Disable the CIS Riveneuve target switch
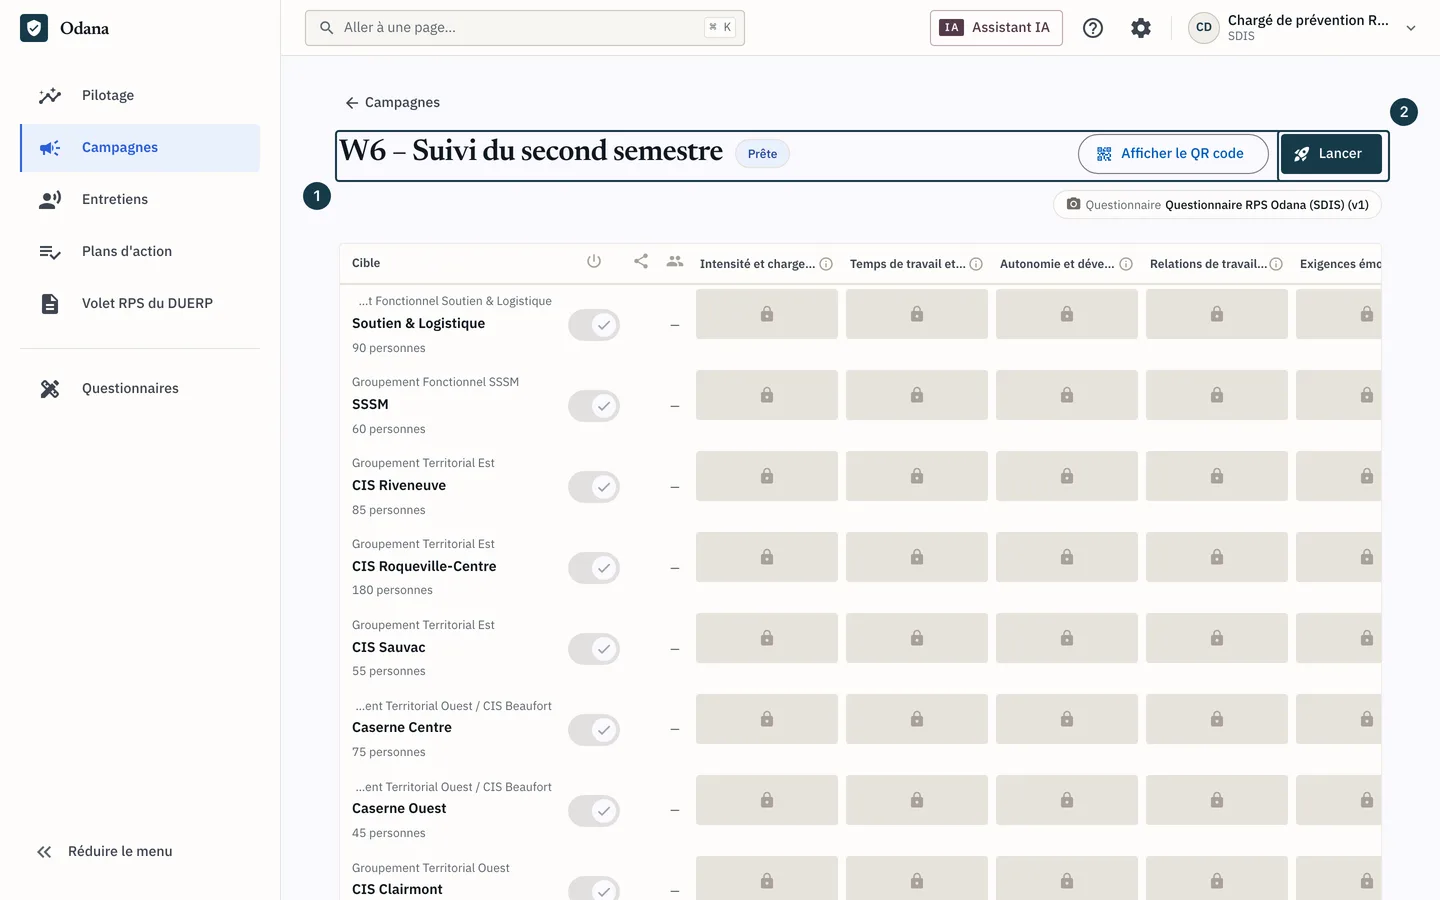 point(594,487)
